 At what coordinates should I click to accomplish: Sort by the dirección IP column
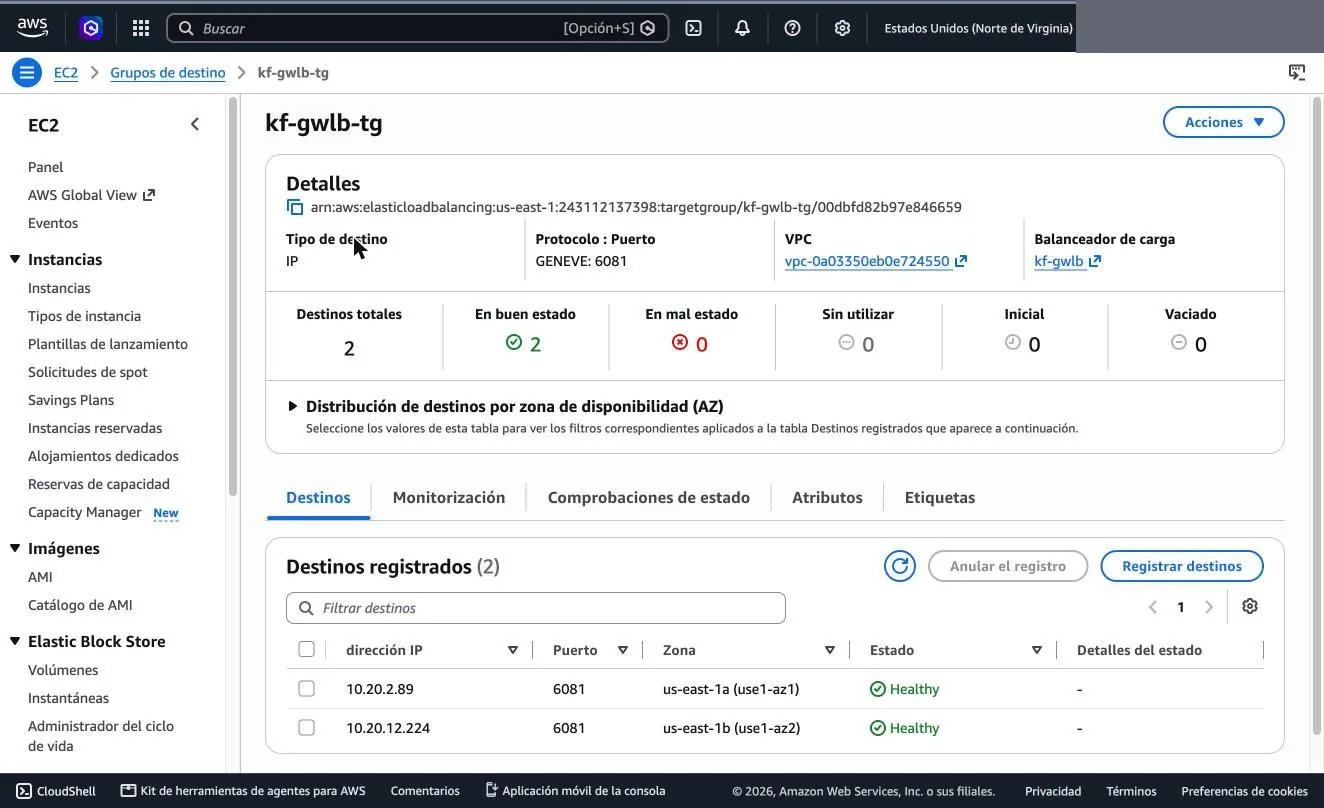coord(513,650)
